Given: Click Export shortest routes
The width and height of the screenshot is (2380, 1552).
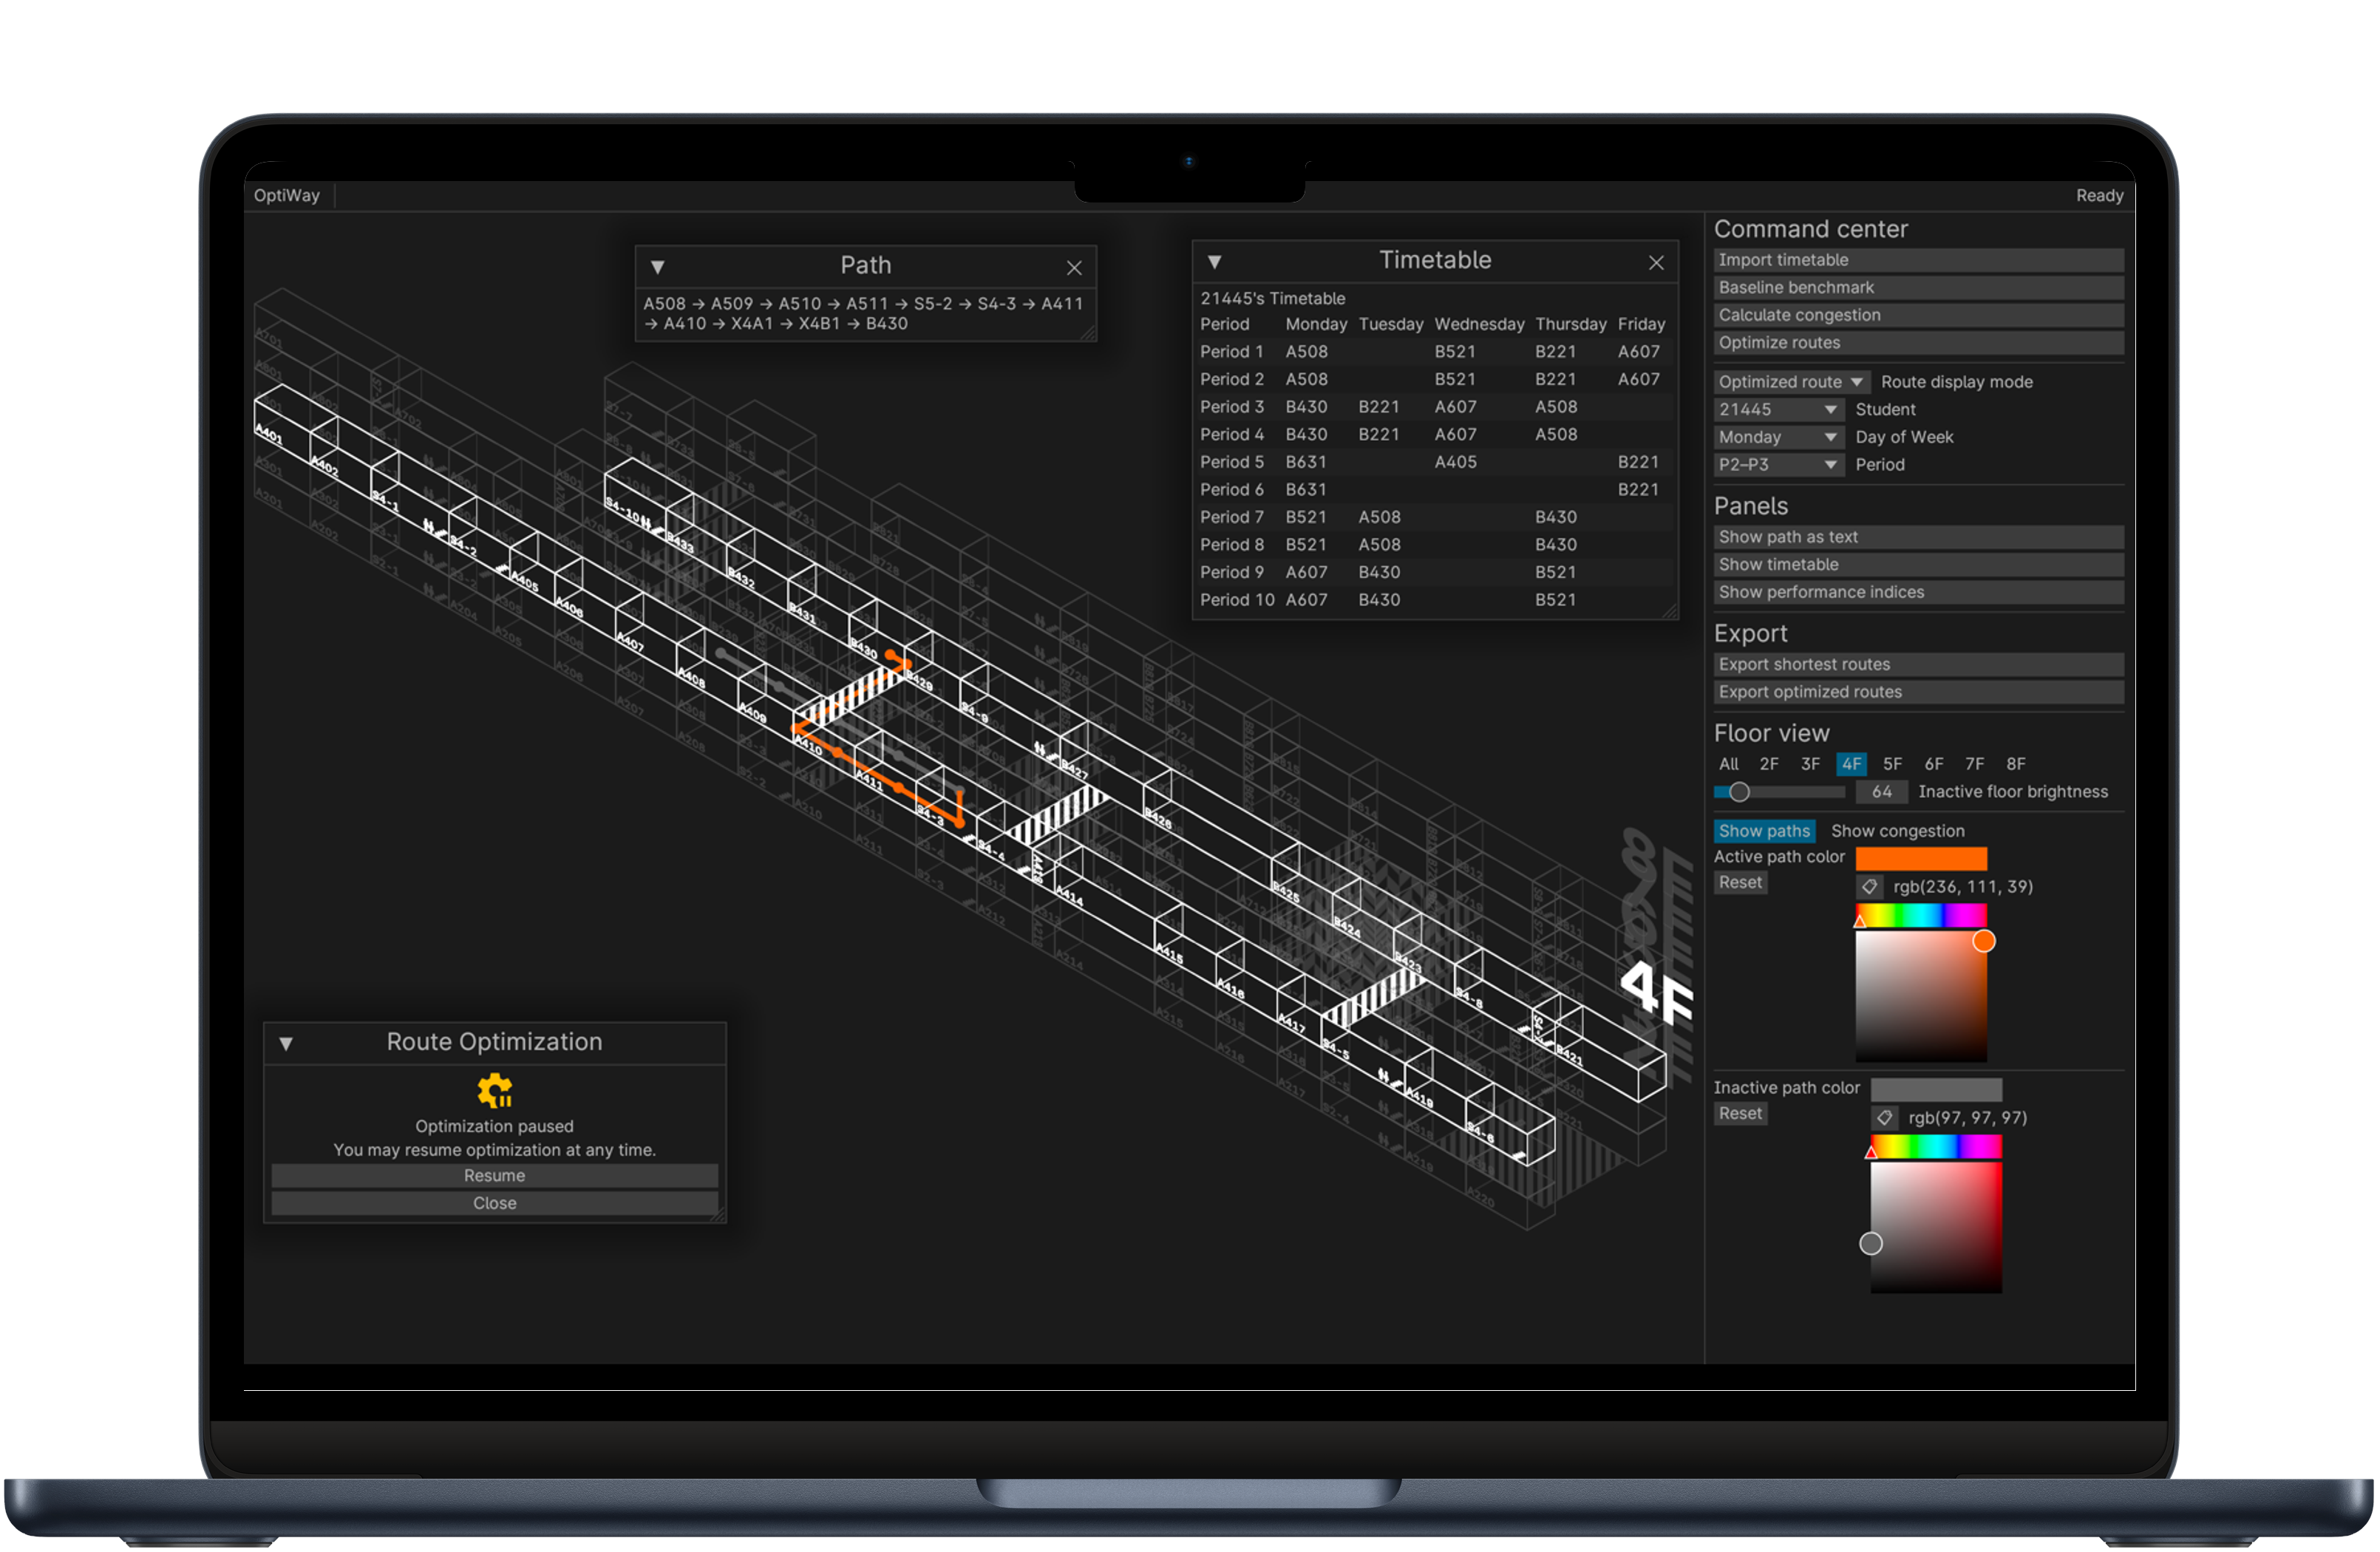Looking at the screenshot, I should click(x=1918, y=664).
